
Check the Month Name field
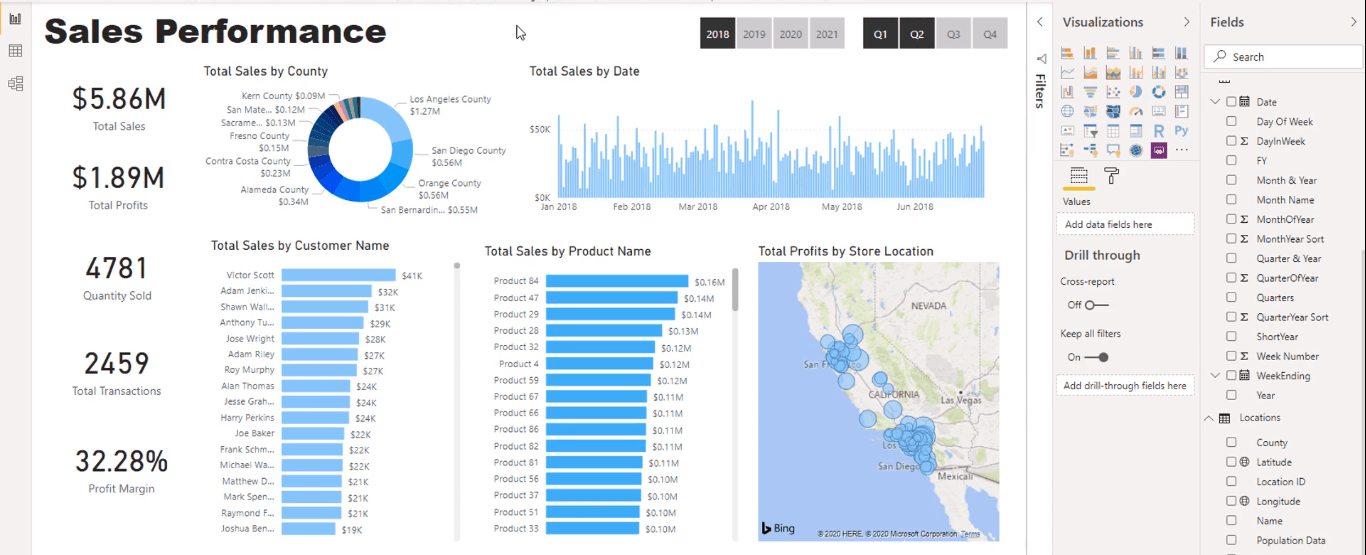[1232, 199]
